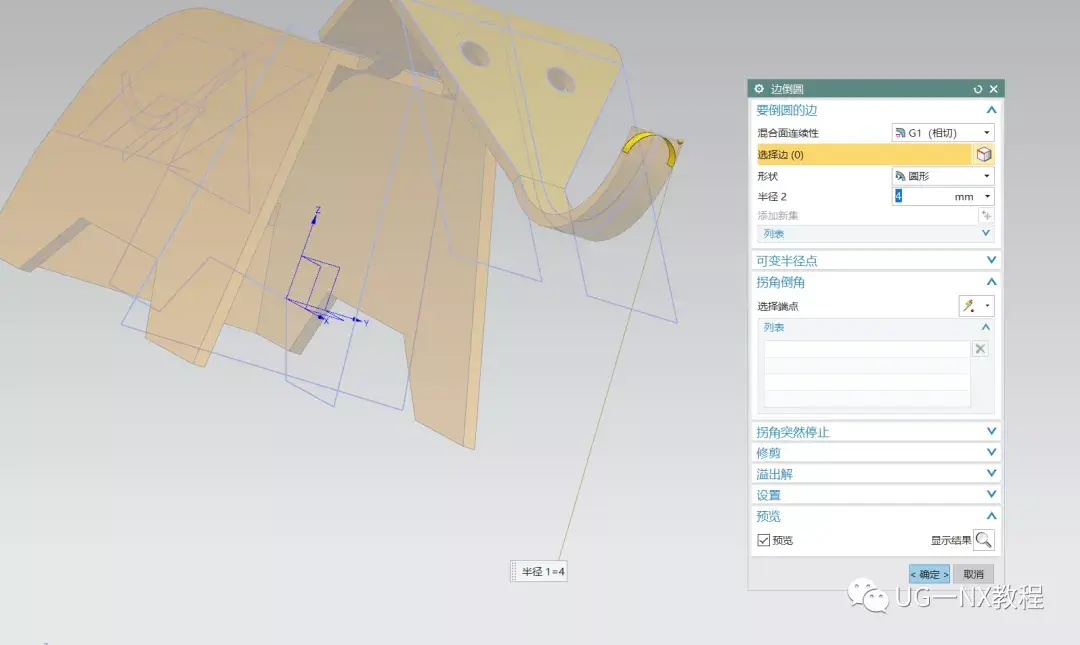Click the 添加新集 label
This screenshot has height=645, width=1080.
click(x=778, y=216)
